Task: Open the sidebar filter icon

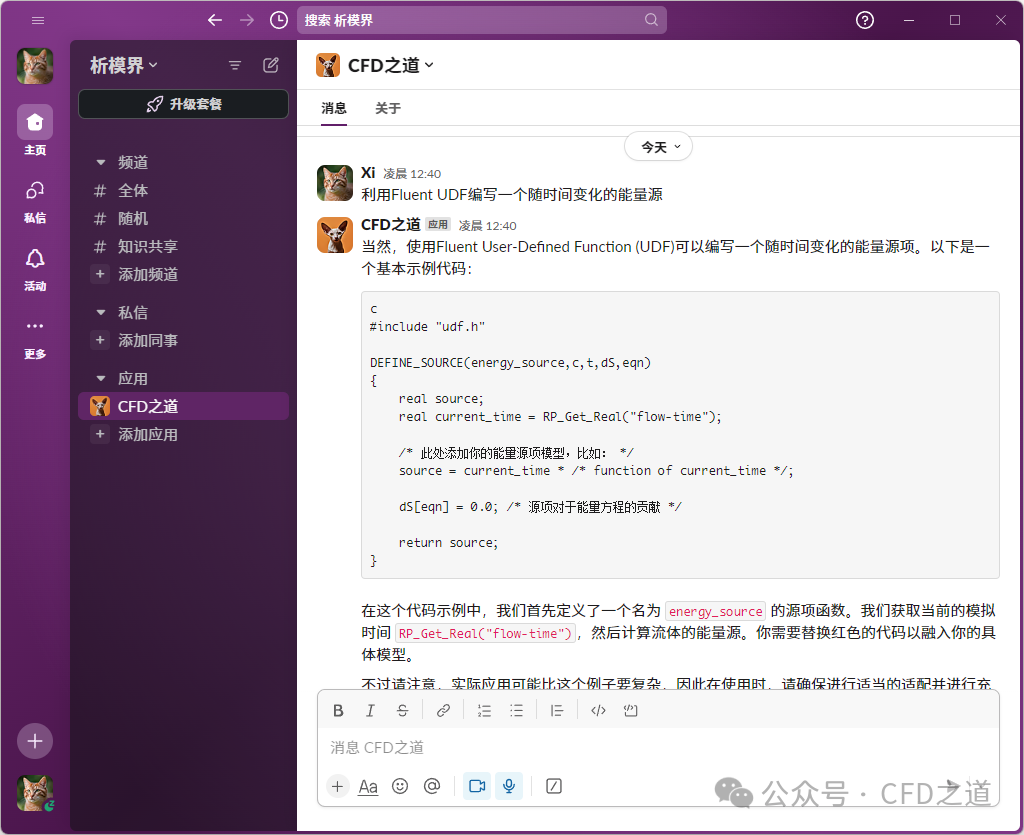Action: (x=235, y=65)
